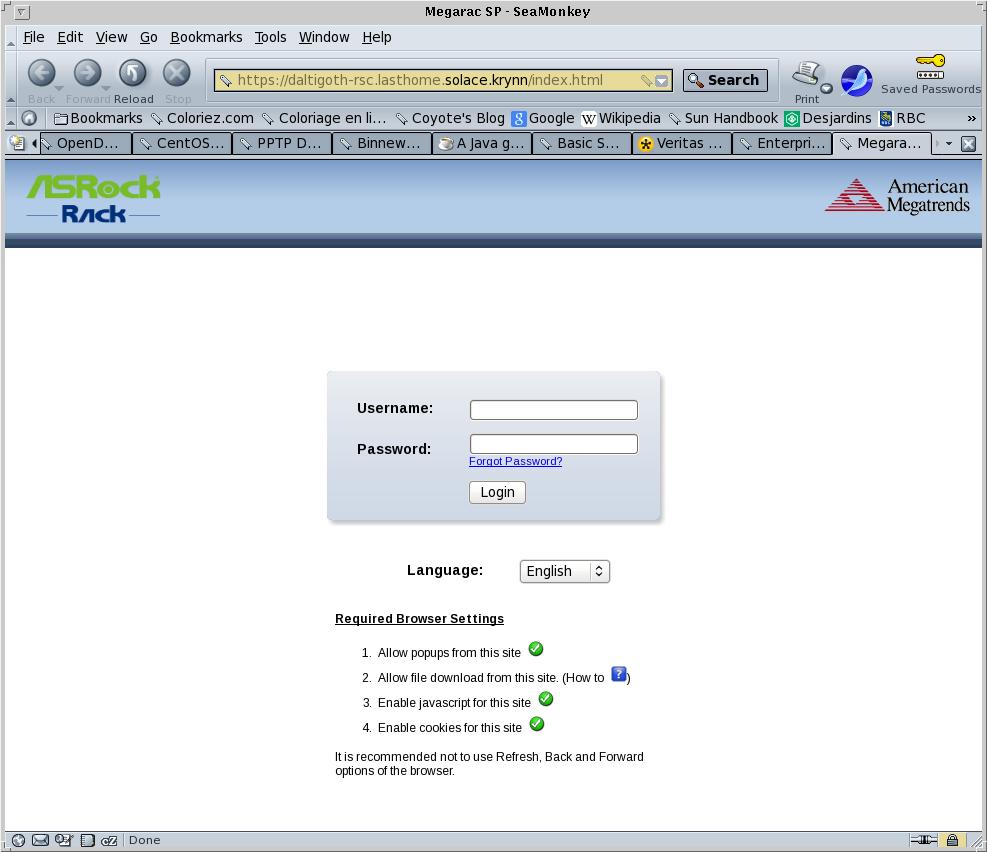Viewport: 987px width, 852px height.
Task: Switch to the Veritas tab
Action: pyautogui.click(x=681, y=143)
